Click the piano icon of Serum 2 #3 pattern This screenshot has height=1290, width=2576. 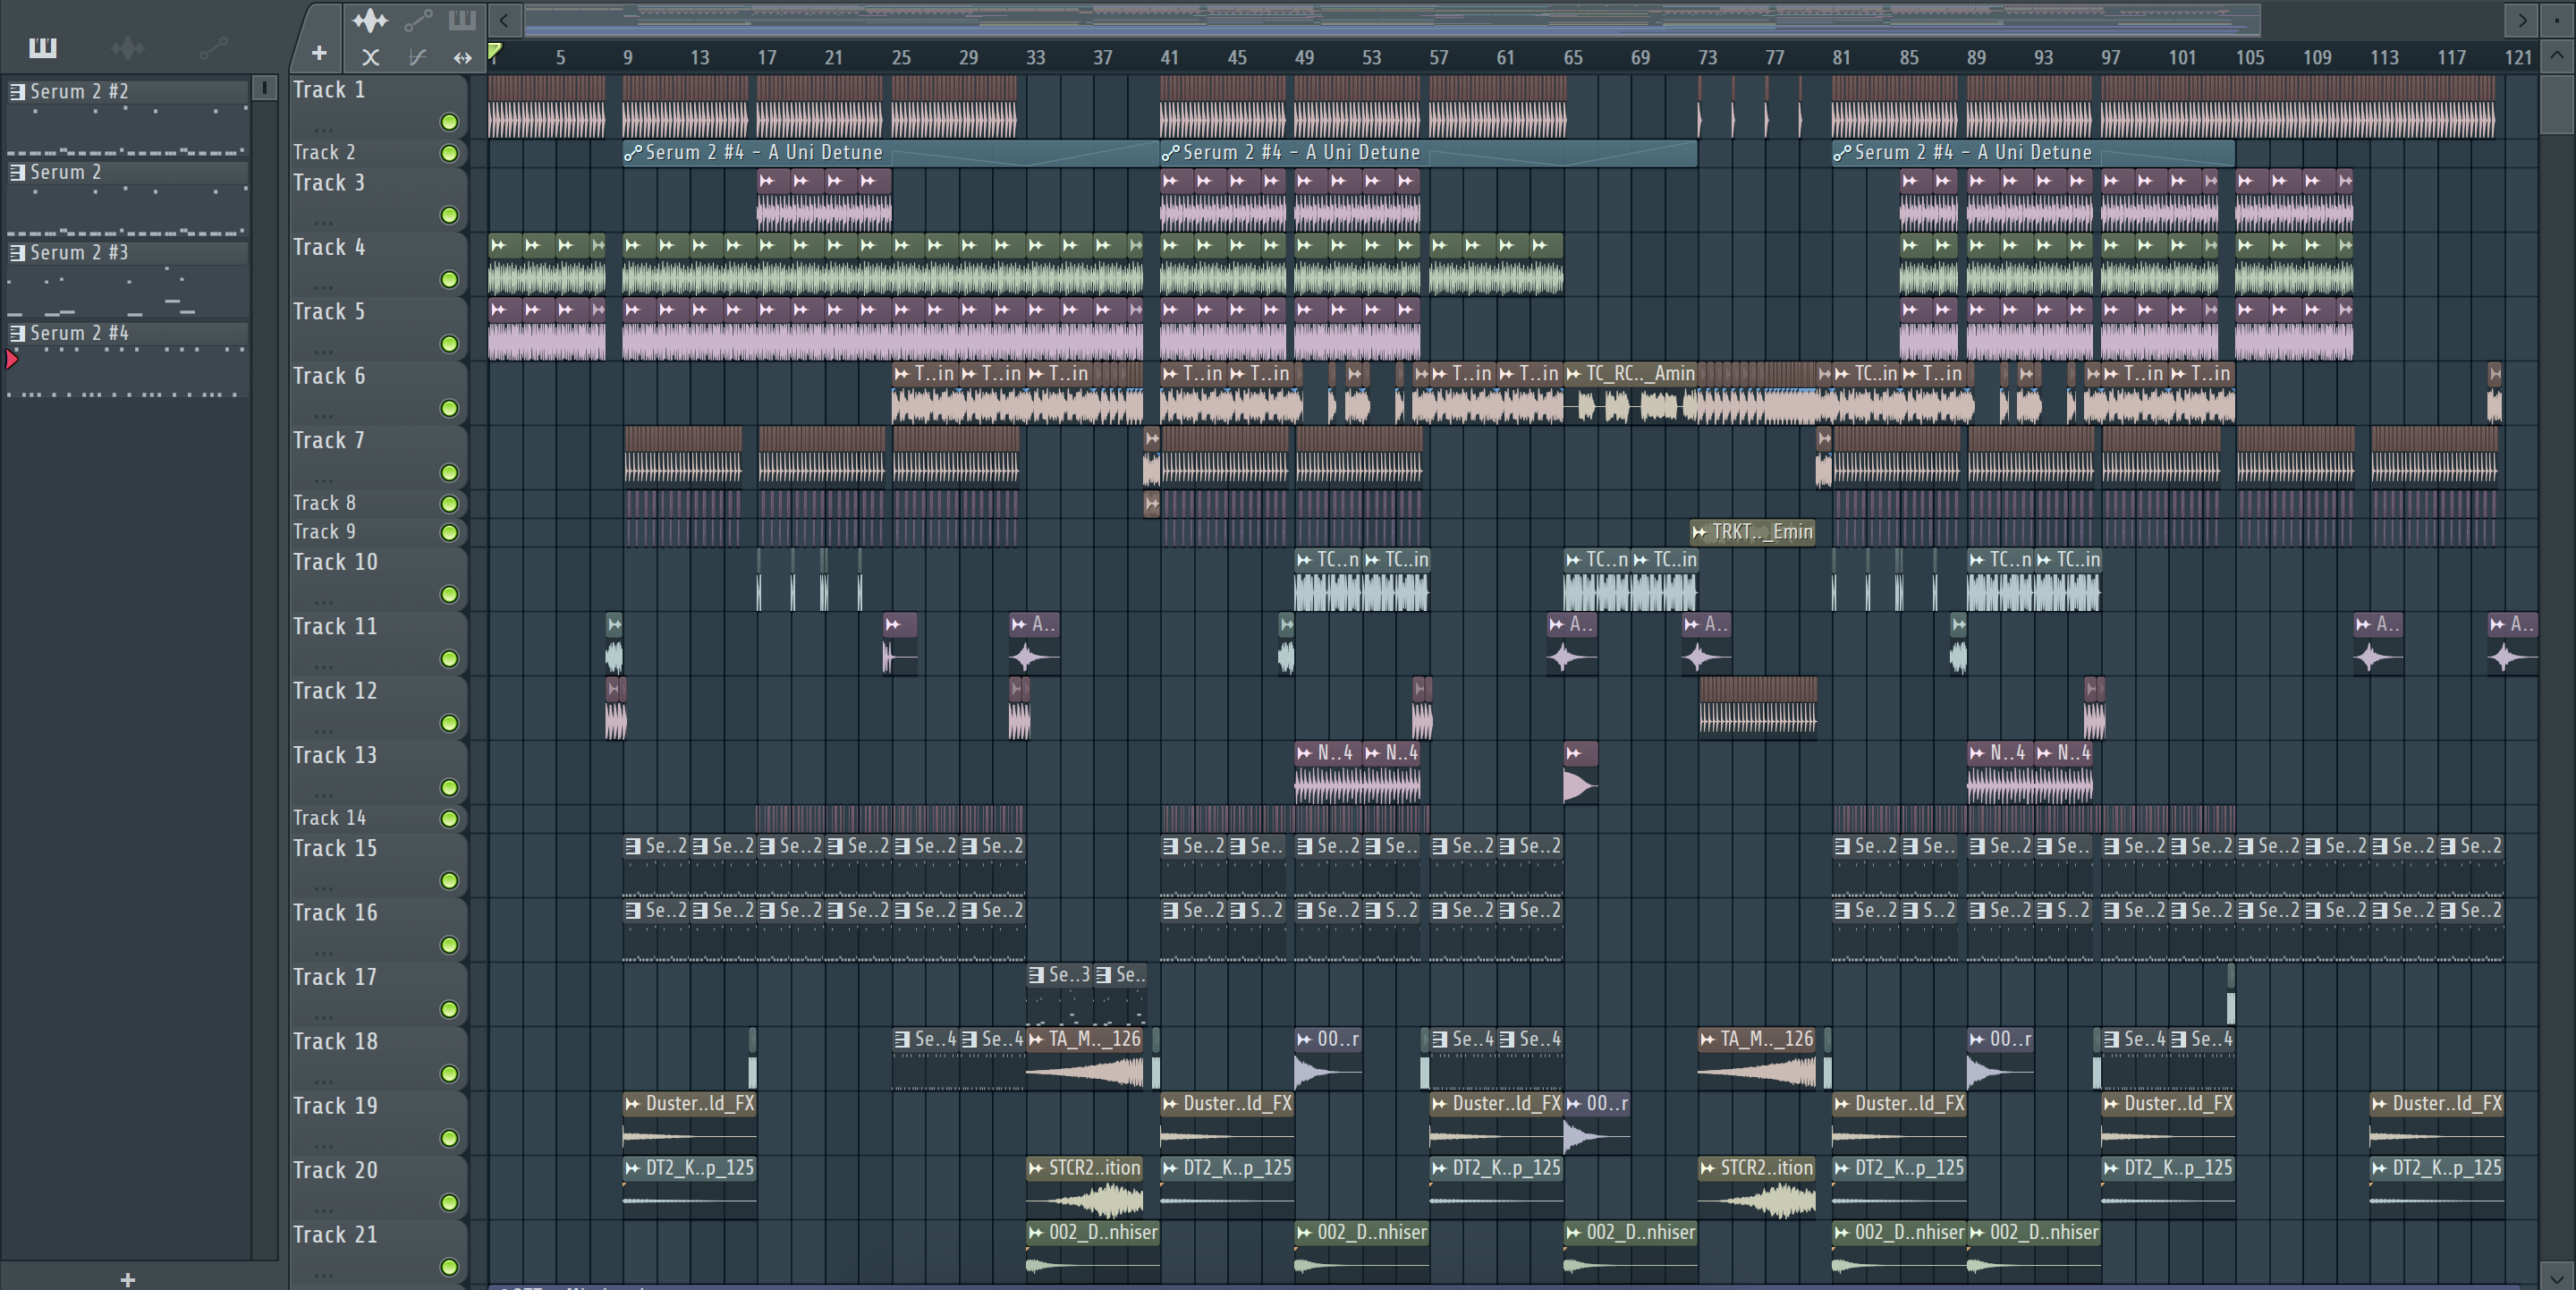[x=17, y=252]
